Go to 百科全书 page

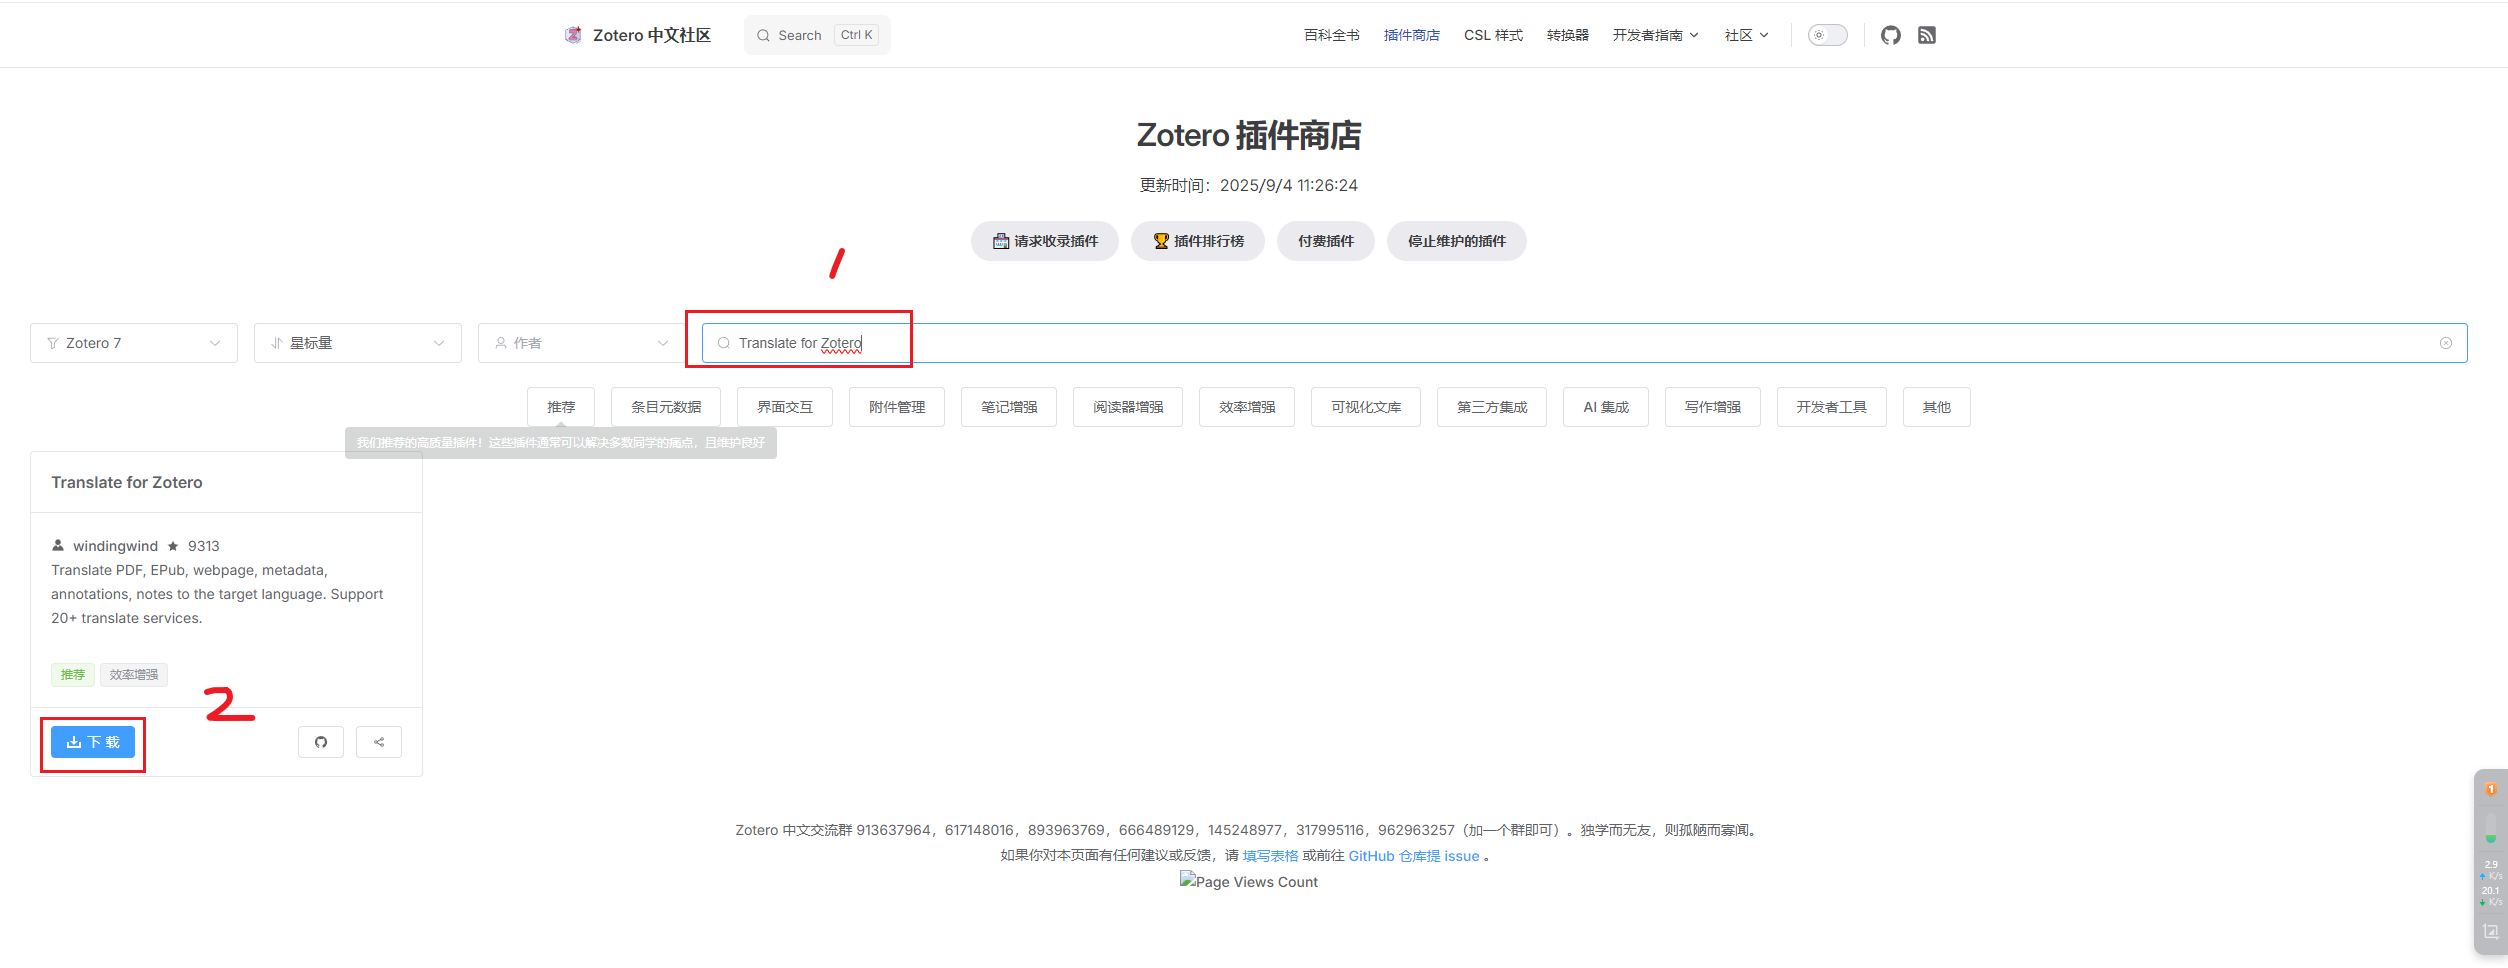1332,35
